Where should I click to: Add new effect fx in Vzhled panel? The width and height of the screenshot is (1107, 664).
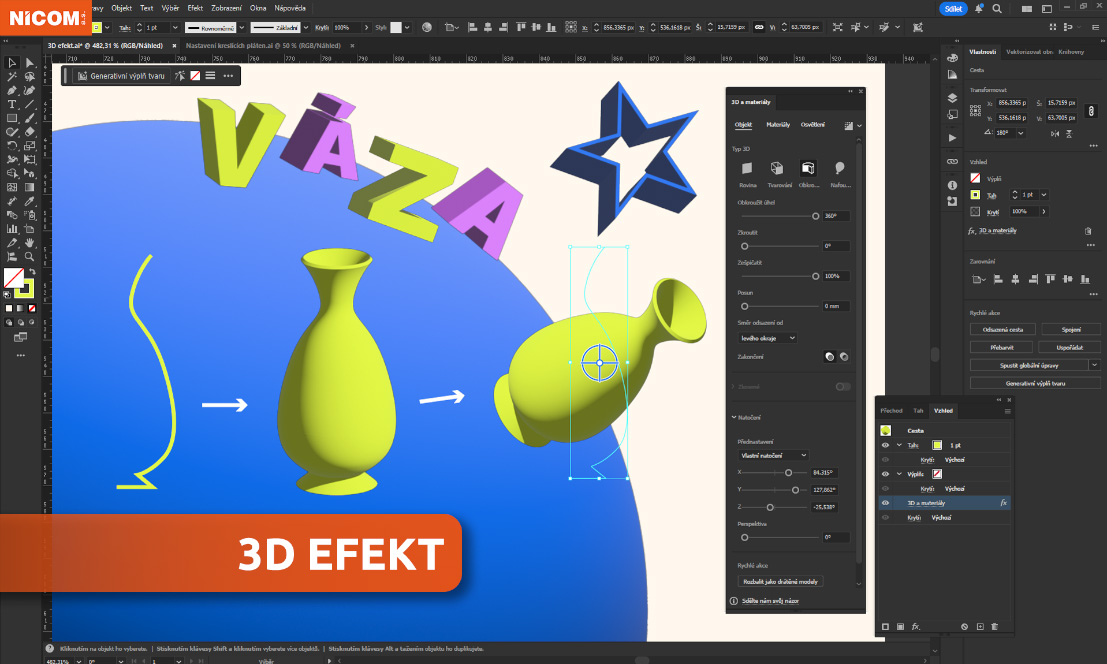(x=916, y=626)
